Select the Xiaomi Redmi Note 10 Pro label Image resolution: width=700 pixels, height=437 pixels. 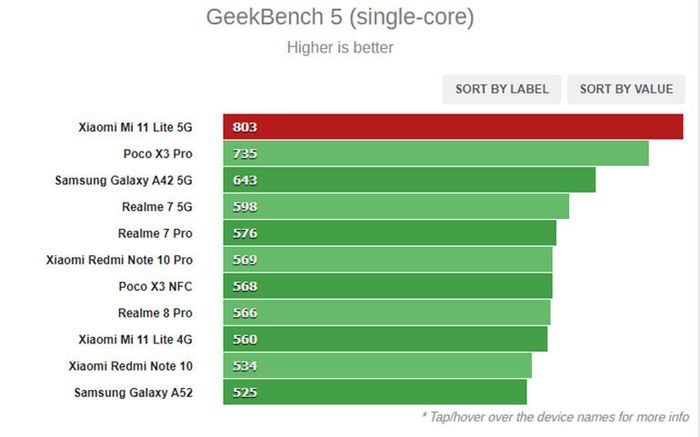coord(119,260)
